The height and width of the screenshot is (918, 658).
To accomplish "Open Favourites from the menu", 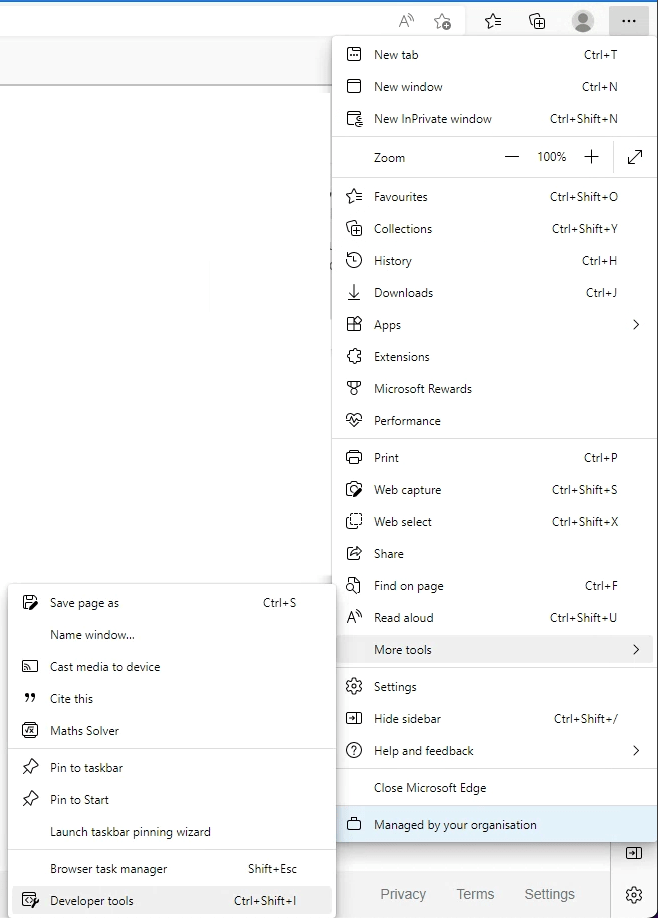I will click(494, 197).
